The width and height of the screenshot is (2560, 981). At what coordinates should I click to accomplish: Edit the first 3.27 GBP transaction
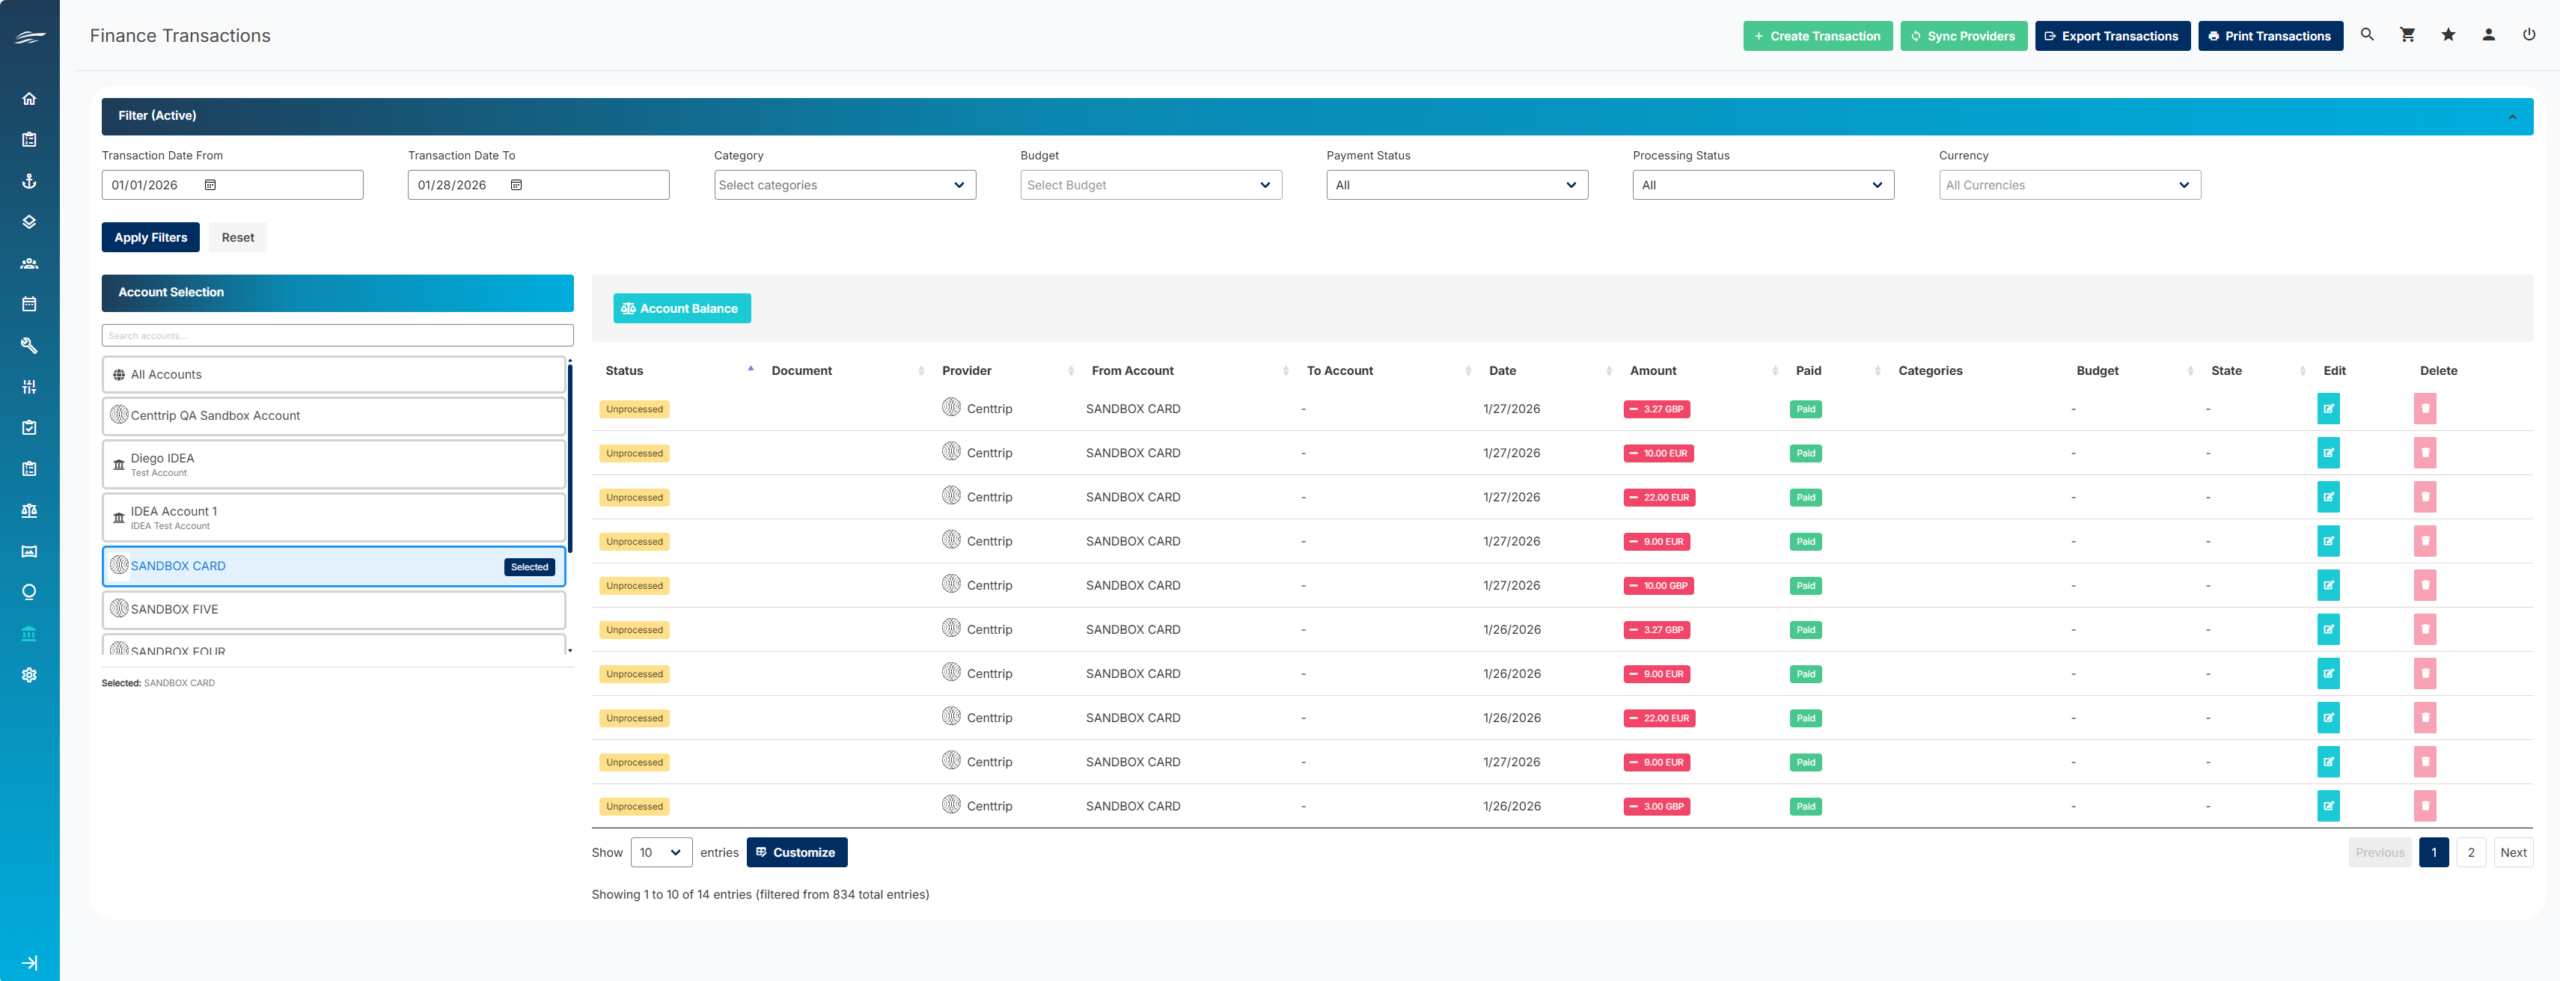2328,409
